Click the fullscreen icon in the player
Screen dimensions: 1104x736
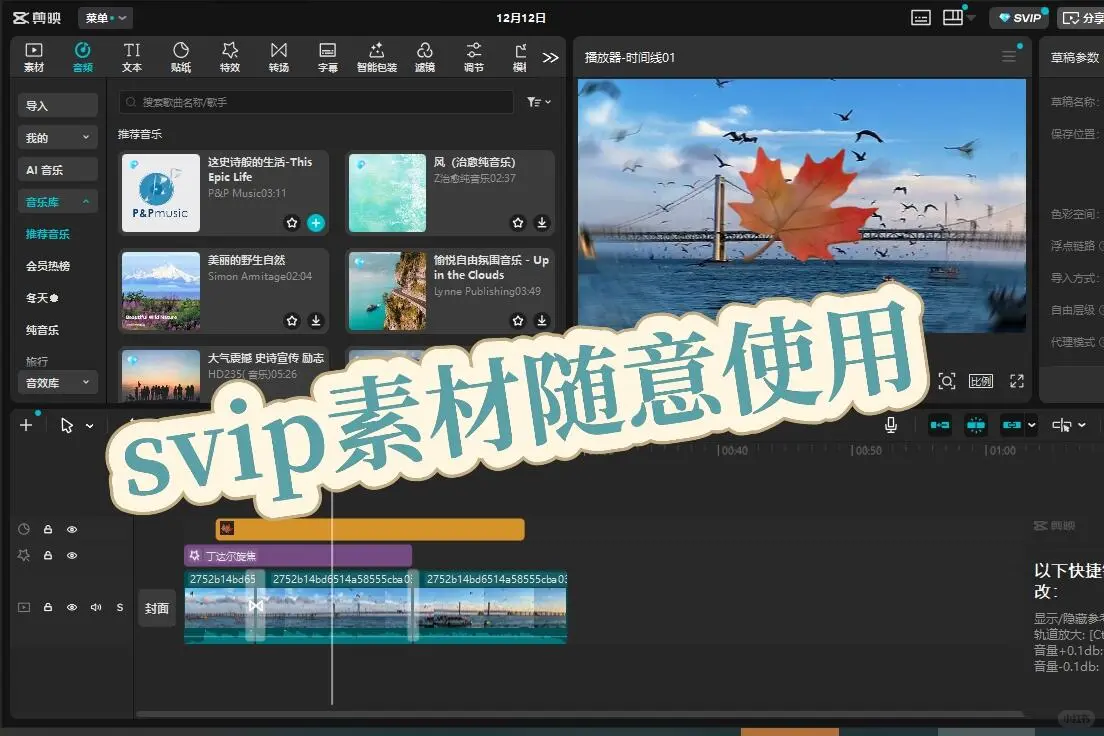click(1017, 381)
